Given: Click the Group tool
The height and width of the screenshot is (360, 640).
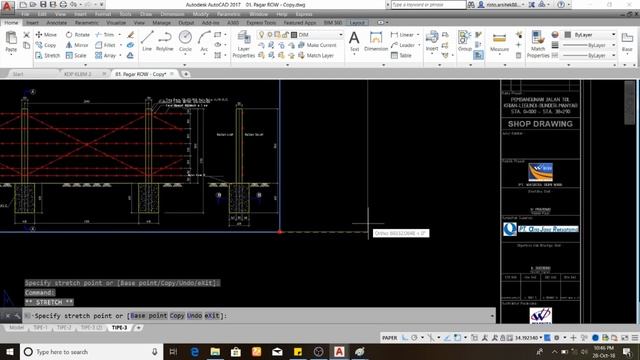Looking at the screenshot, I should 464,41.
